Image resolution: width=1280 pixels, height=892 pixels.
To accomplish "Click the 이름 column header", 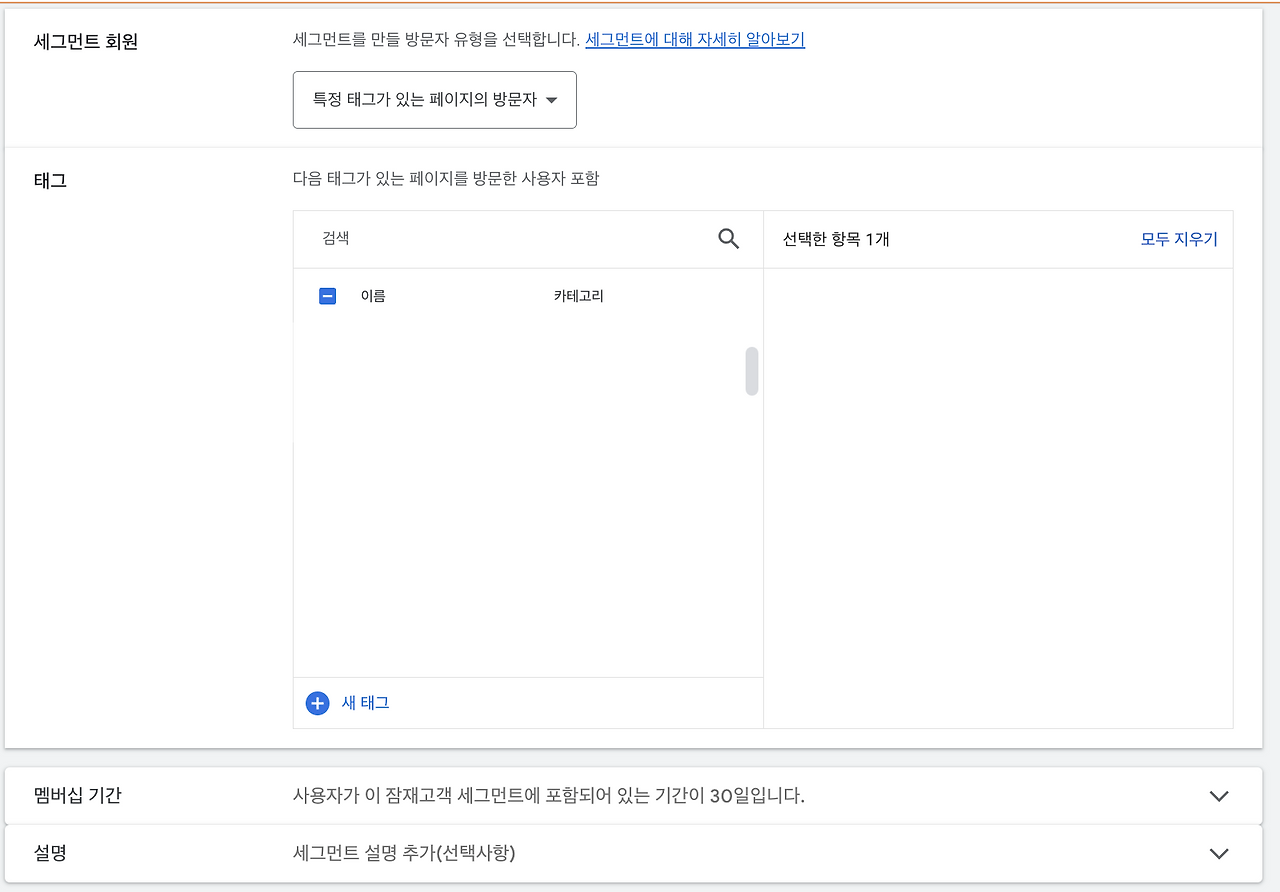I will (x=371, y=295).
